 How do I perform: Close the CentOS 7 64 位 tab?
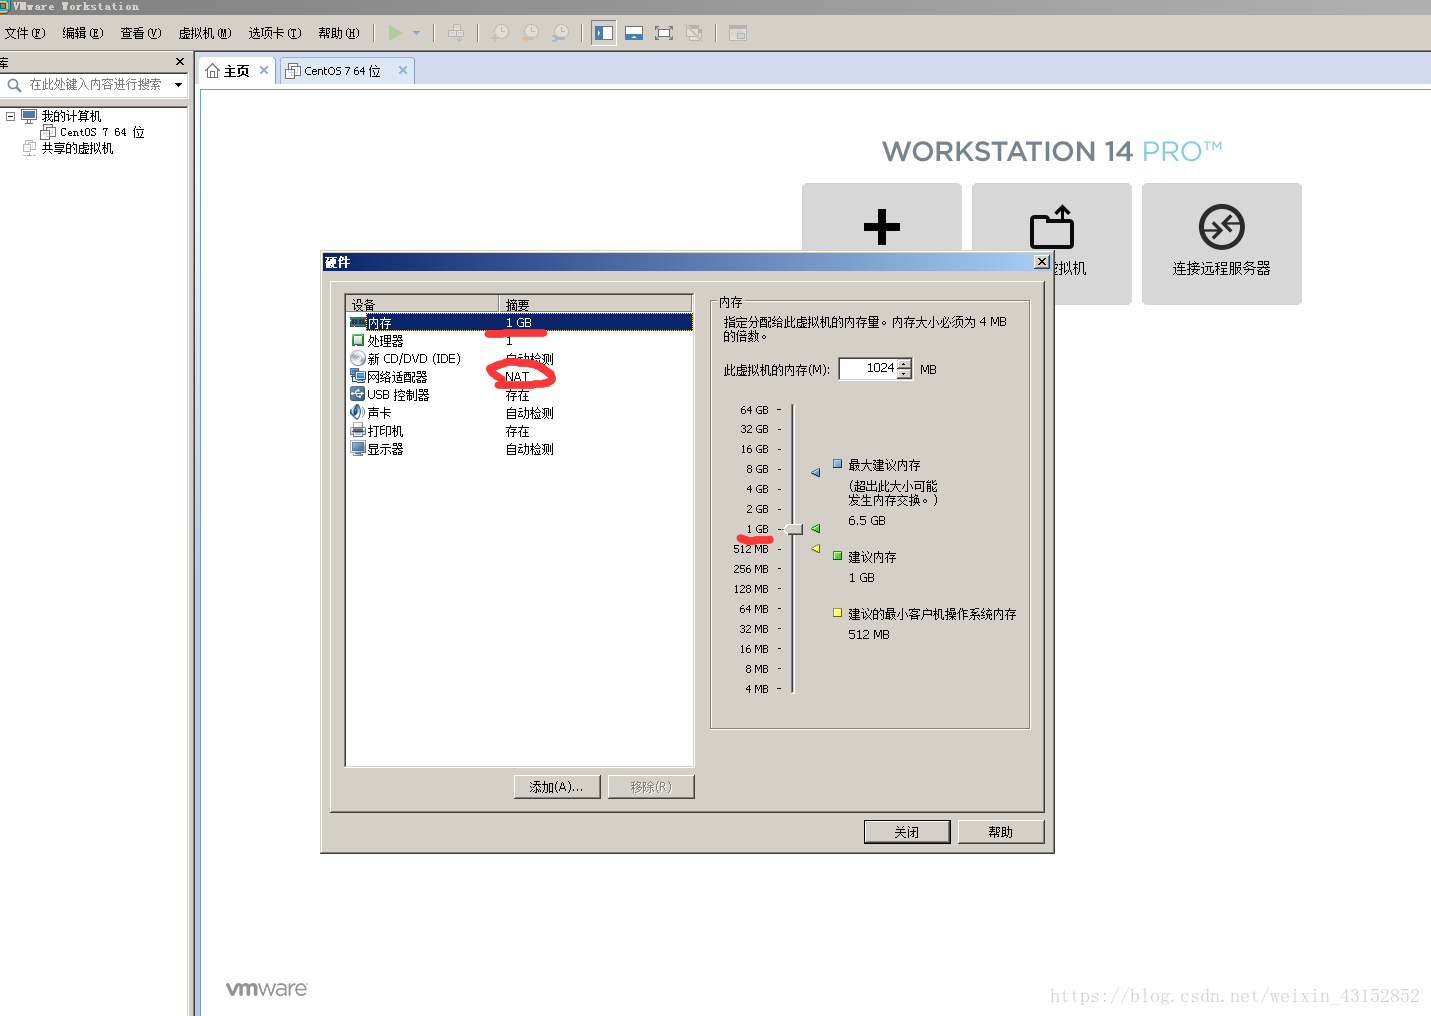[x=403, y=70]
